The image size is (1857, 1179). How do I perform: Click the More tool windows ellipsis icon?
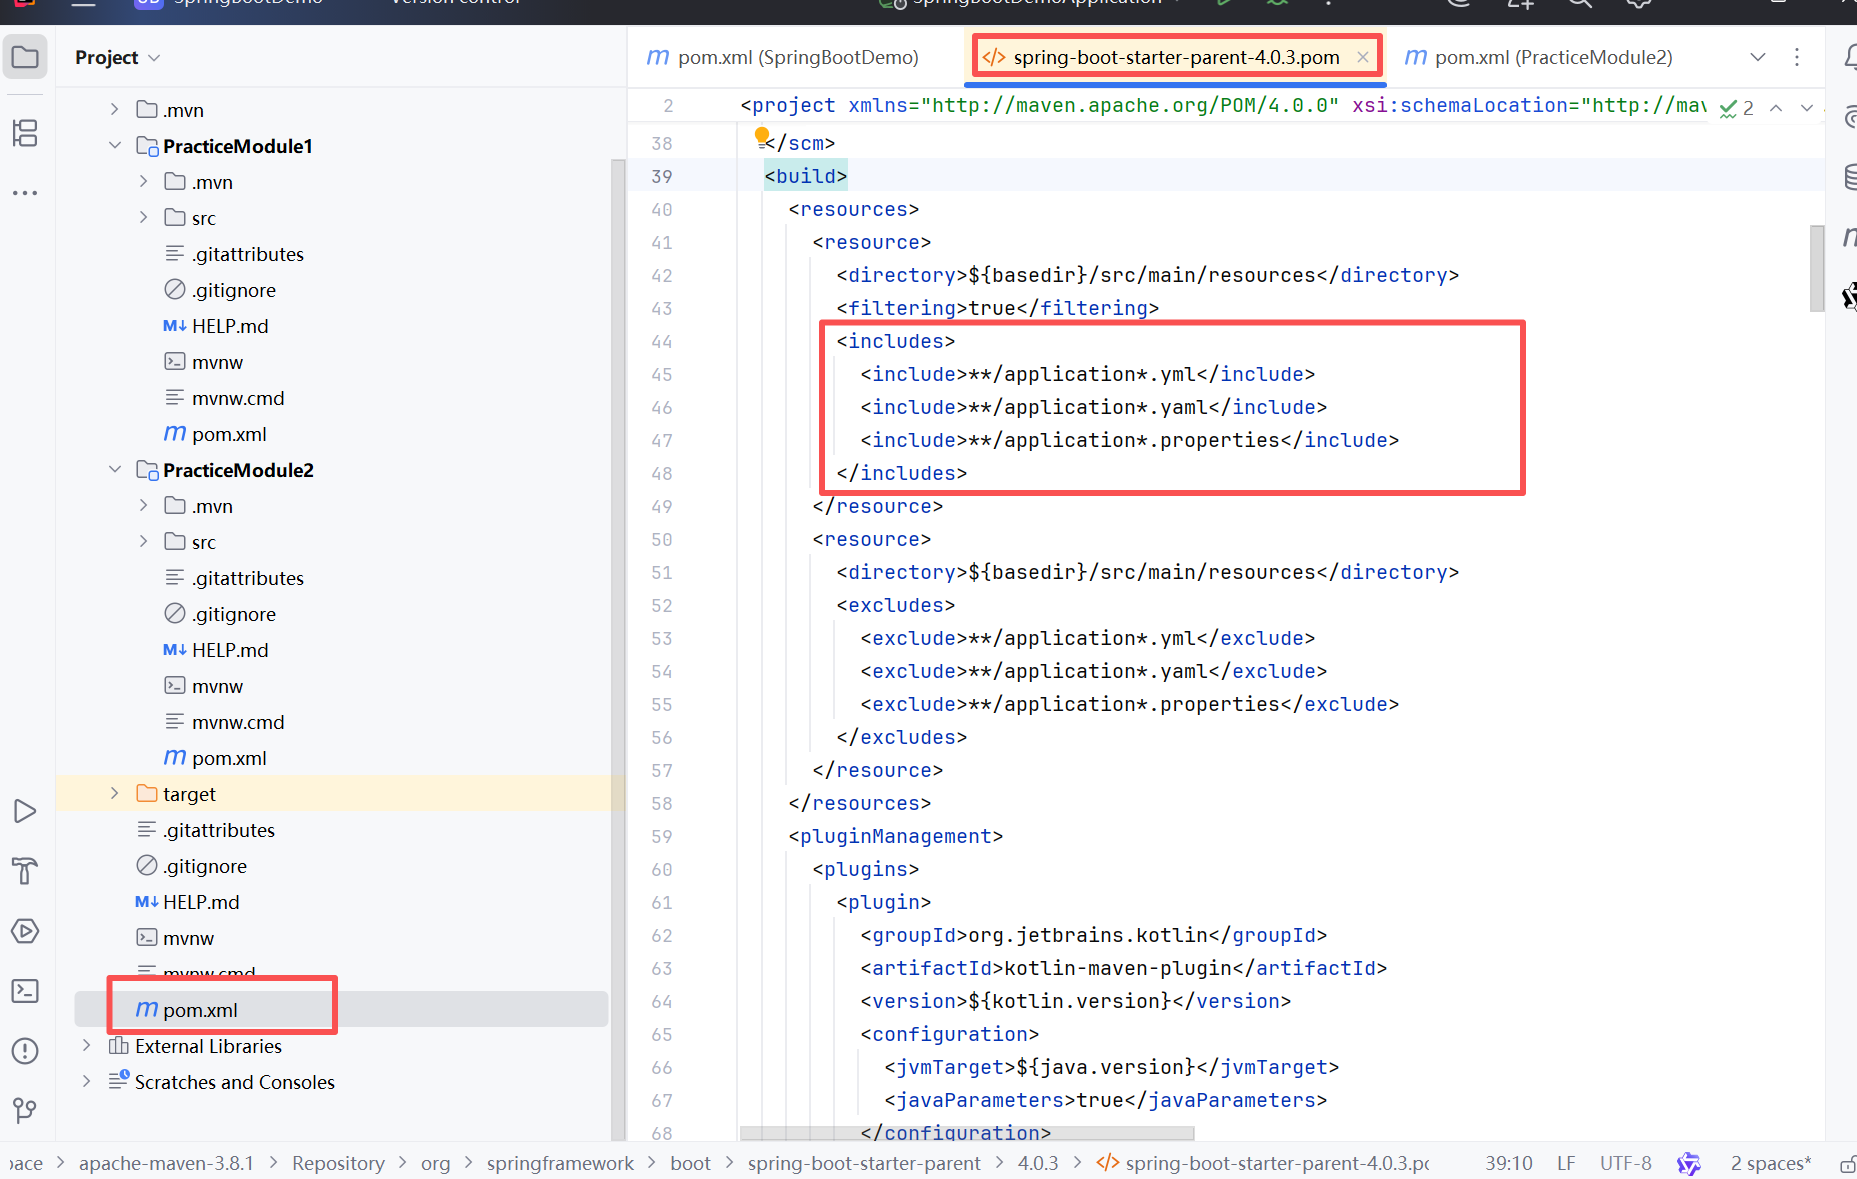pyautogui.click(x=25, y=192)
